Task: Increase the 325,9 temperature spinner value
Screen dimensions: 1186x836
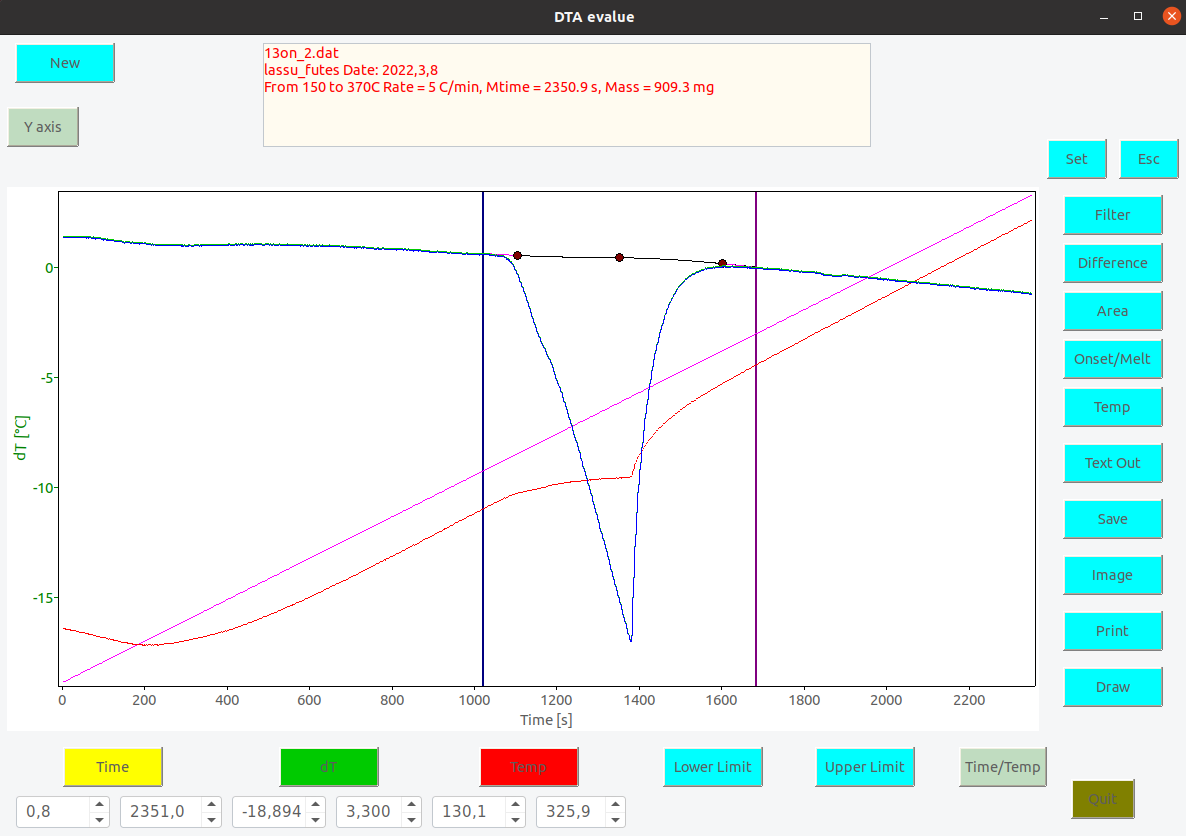Action: (x=616, y=804)
